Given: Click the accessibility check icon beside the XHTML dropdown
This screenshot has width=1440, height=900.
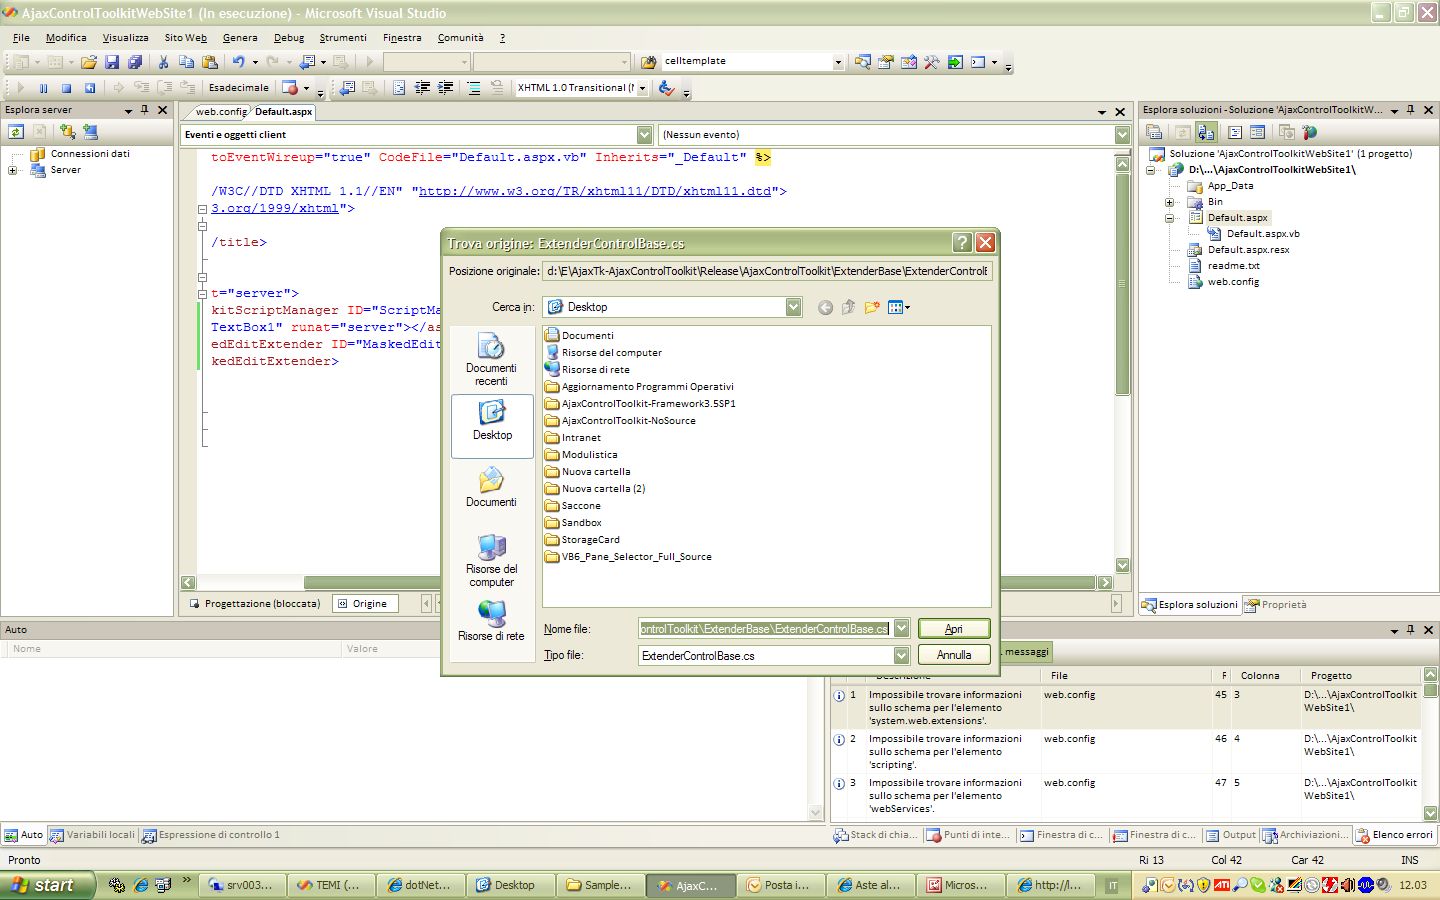Looking at the screenshot, I should pos(666,88).
